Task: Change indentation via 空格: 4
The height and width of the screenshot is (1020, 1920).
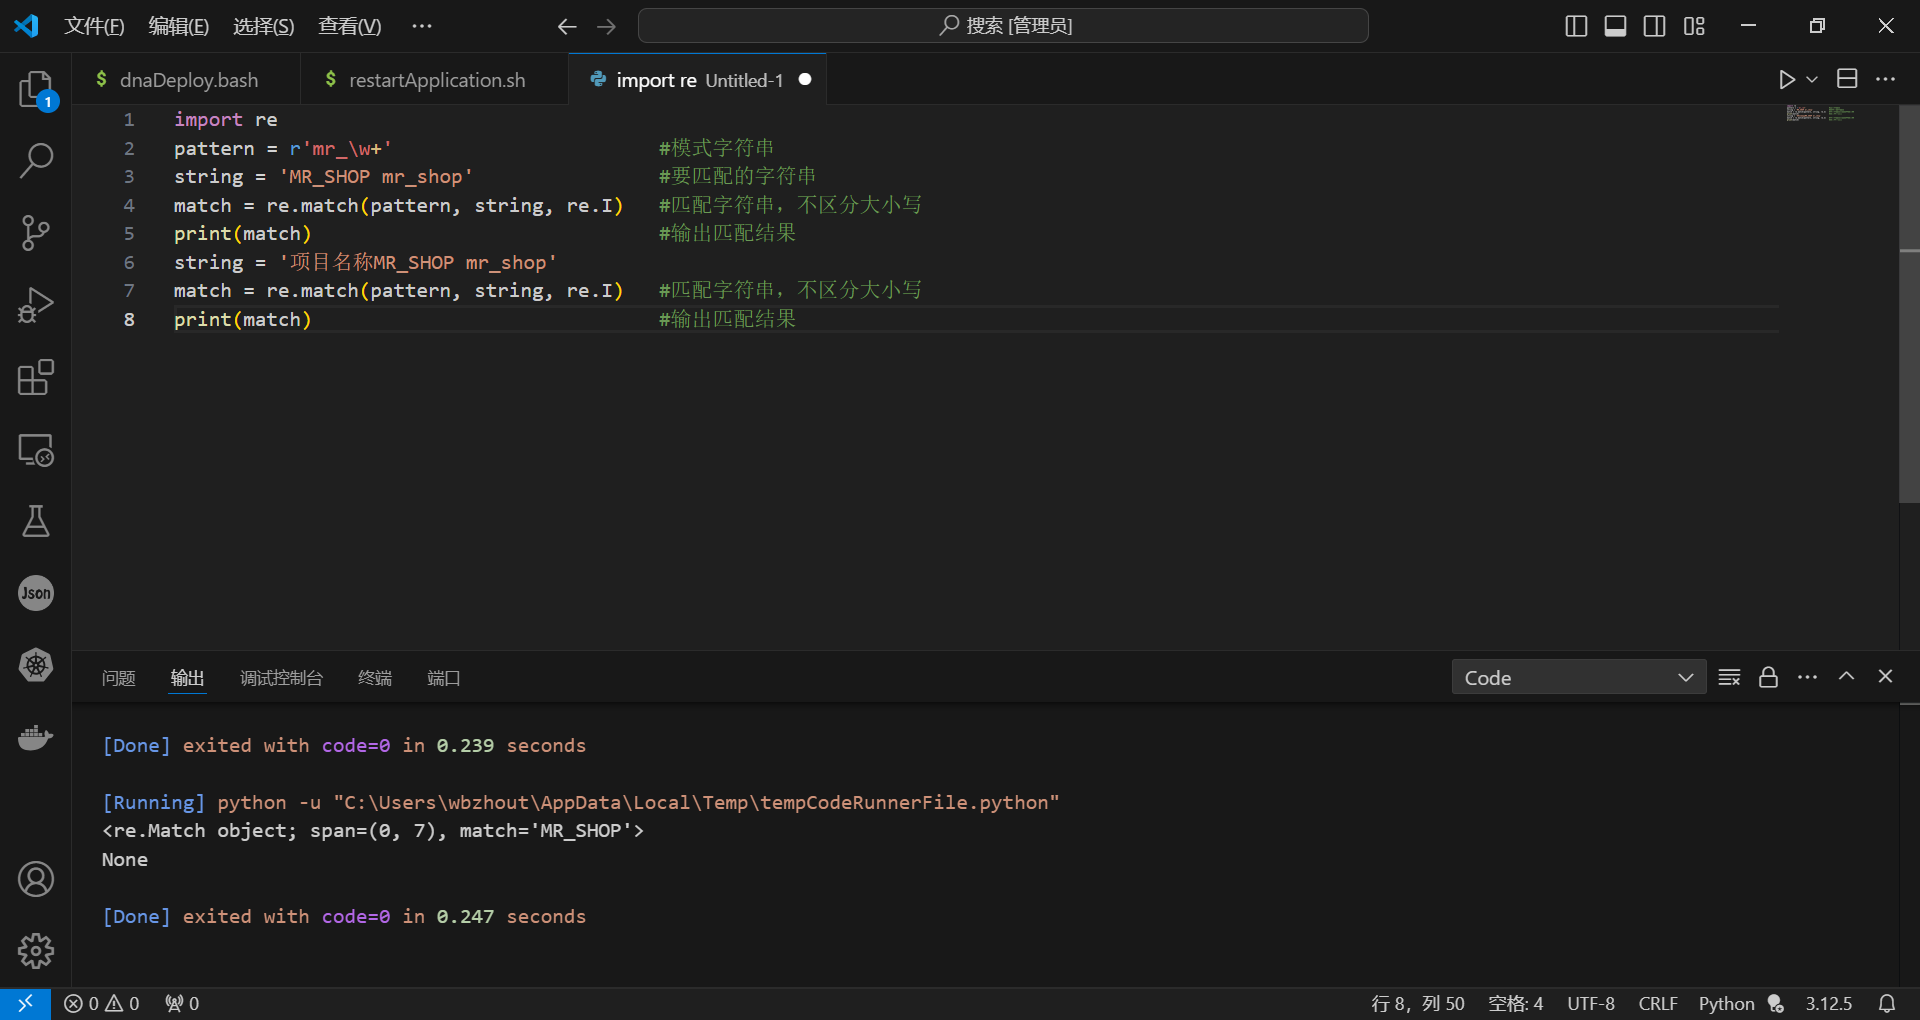Action: click(1515, 1003)
